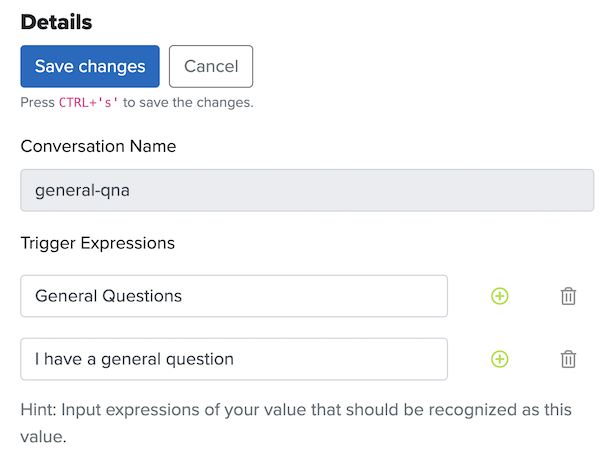The height and width of the screenshot is (457, 600).
Task: Click the word 'Hint:' below the expressions
Action: pos(39,410)
